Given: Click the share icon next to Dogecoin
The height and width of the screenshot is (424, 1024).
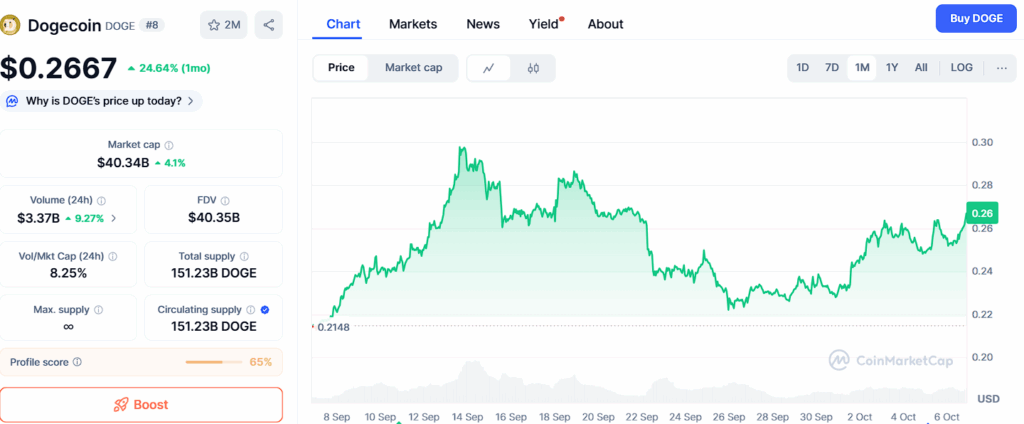Looking at the screenshot, I should [268, 25].
